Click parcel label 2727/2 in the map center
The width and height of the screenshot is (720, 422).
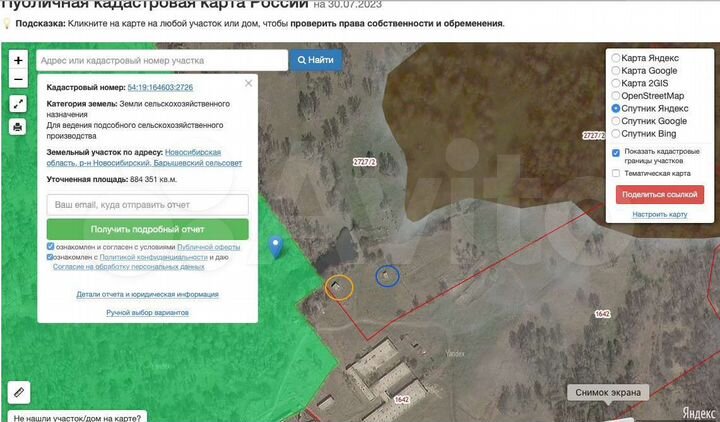click(x=365, y=162)
